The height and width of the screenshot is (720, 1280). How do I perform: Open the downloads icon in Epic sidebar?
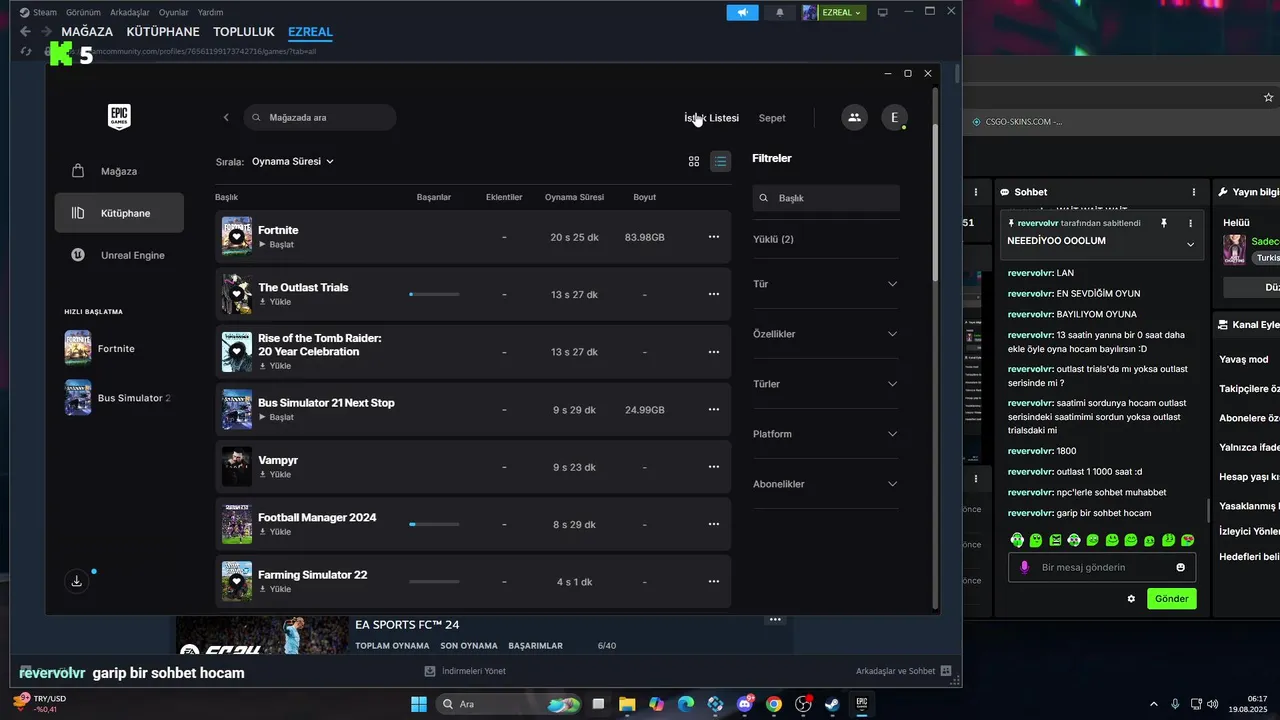coord(77,581)
